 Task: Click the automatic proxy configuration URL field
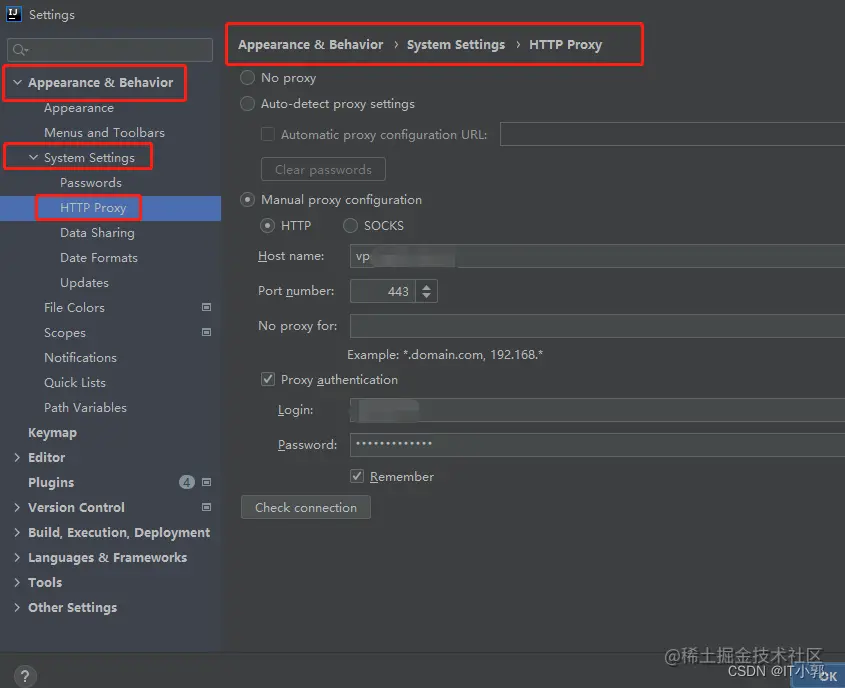pos(672,134)
